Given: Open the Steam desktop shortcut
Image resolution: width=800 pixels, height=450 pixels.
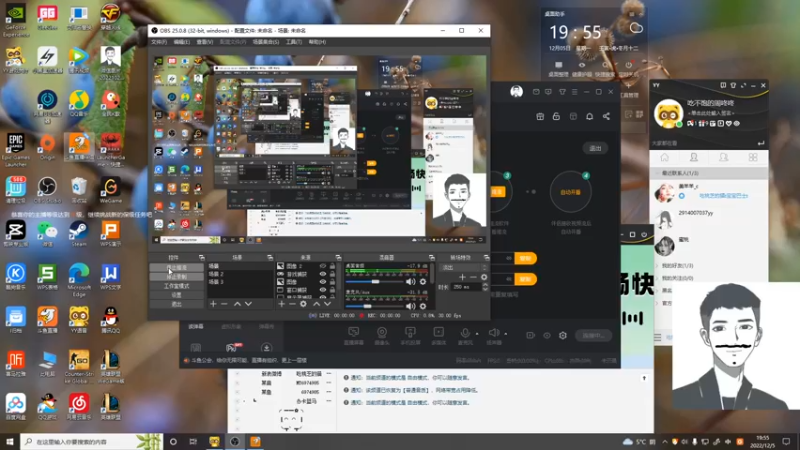Looking at the screenshot, I should click(79, 234).
